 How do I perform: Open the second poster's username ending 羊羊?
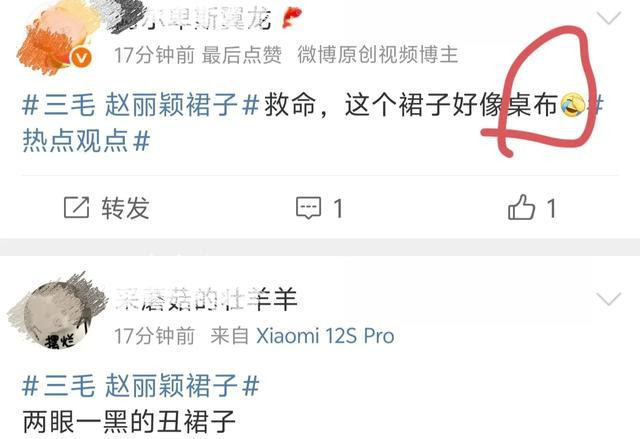[206, 299]
